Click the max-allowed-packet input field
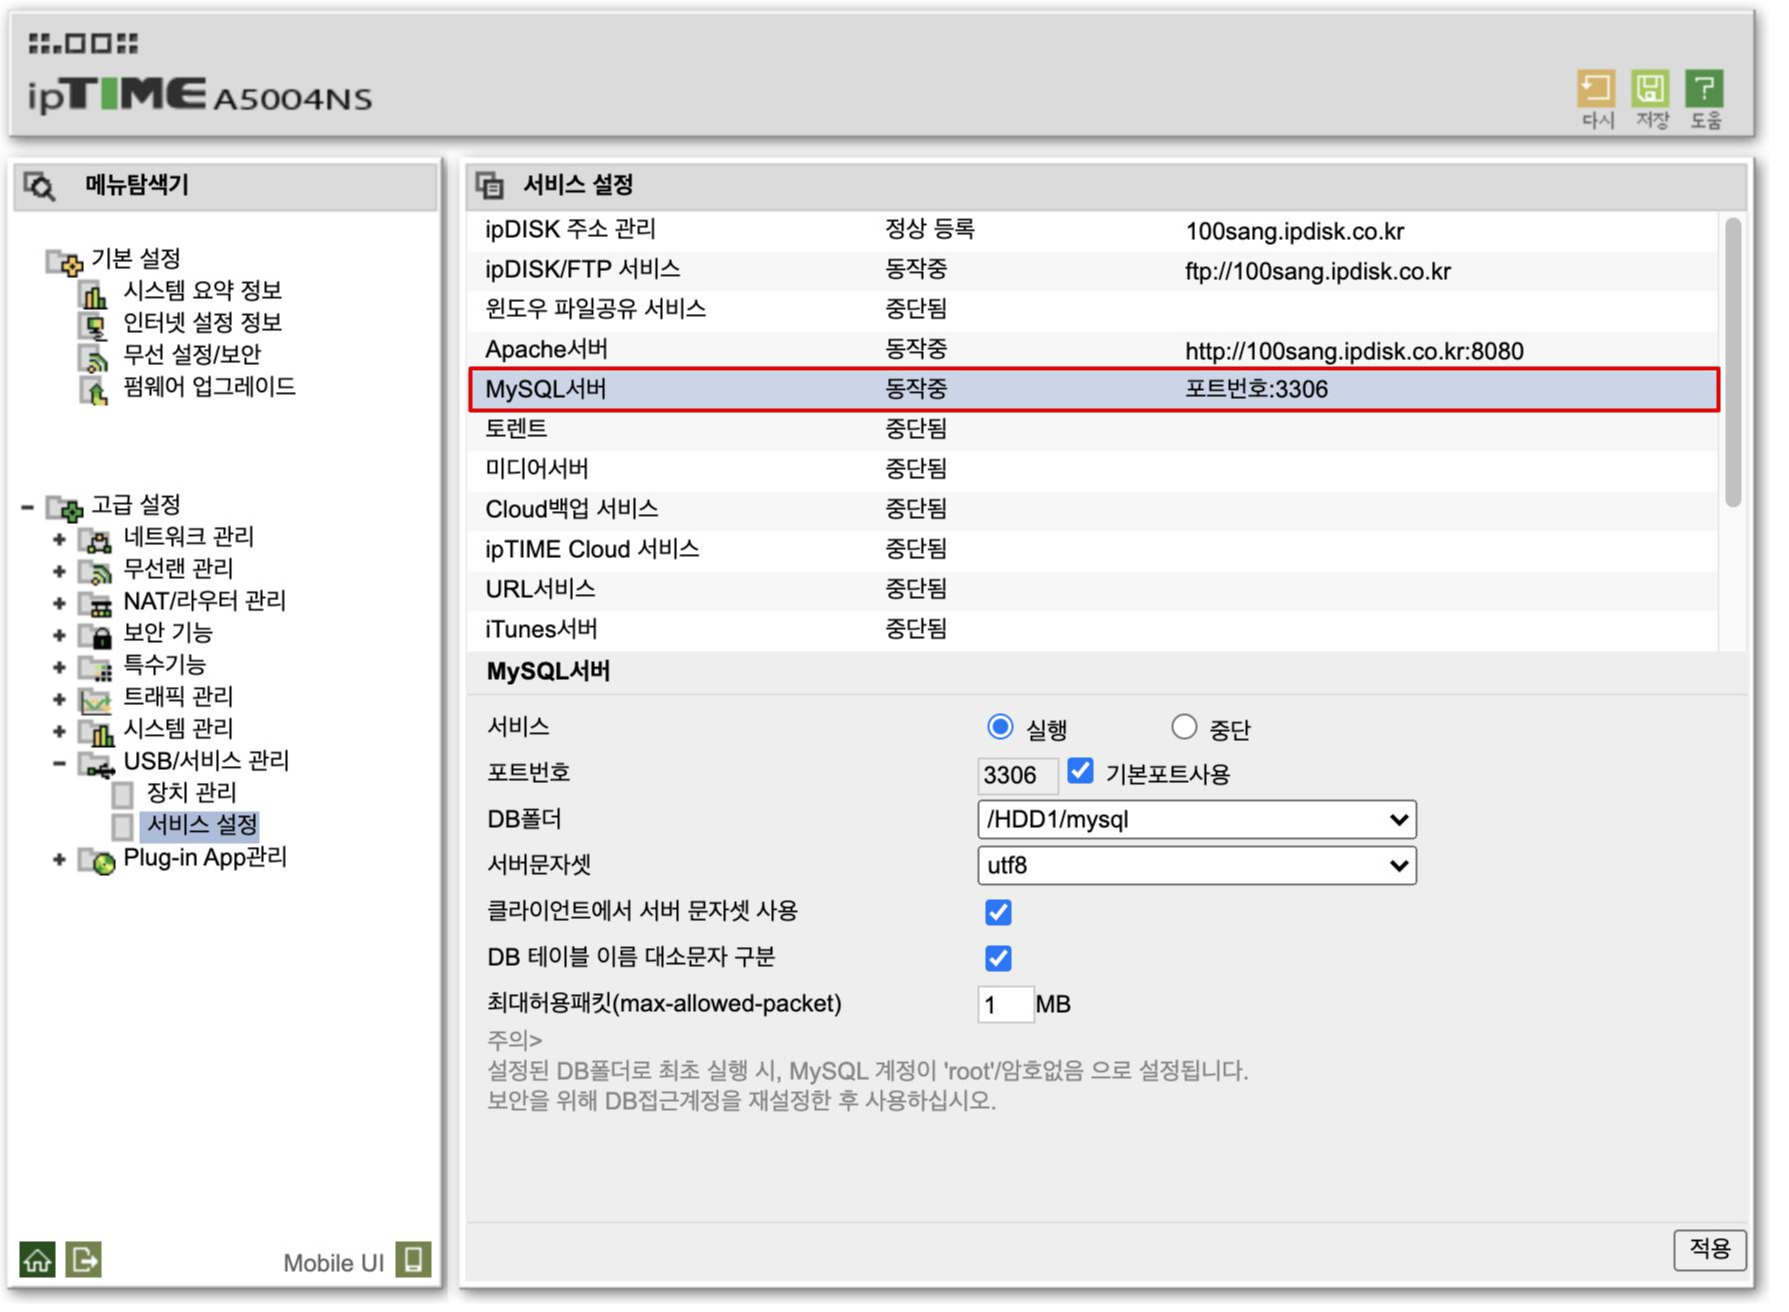 click(x=1005, y=1004)
